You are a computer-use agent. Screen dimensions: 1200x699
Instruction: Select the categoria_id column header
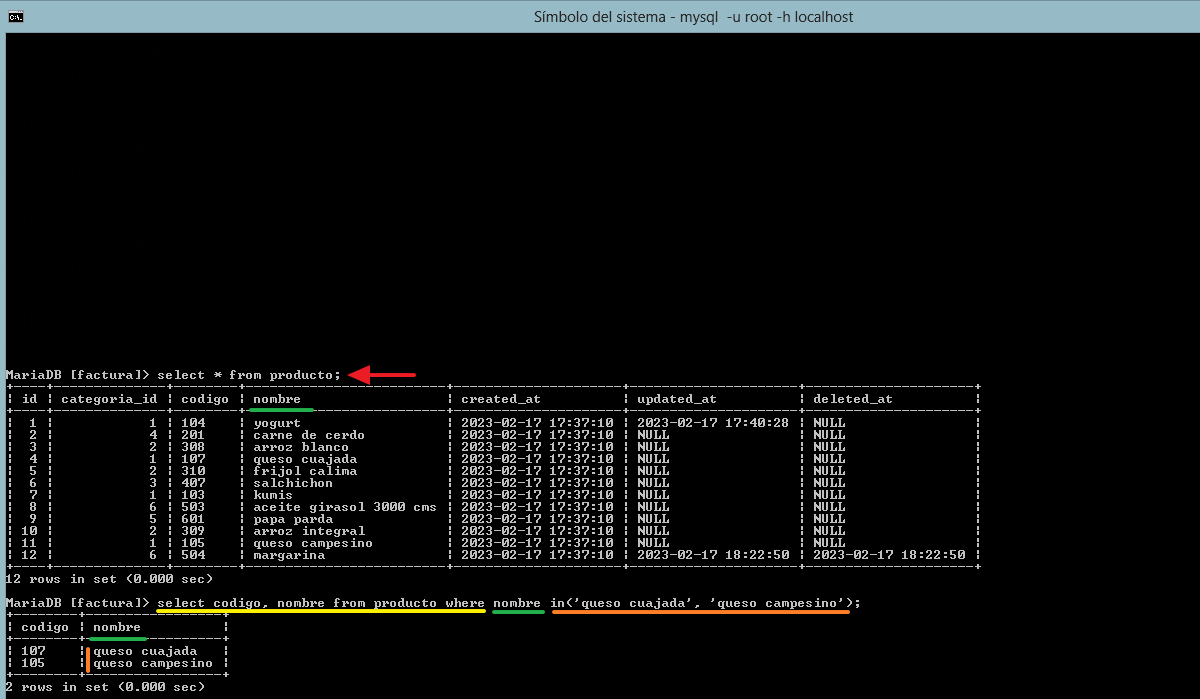109,399
